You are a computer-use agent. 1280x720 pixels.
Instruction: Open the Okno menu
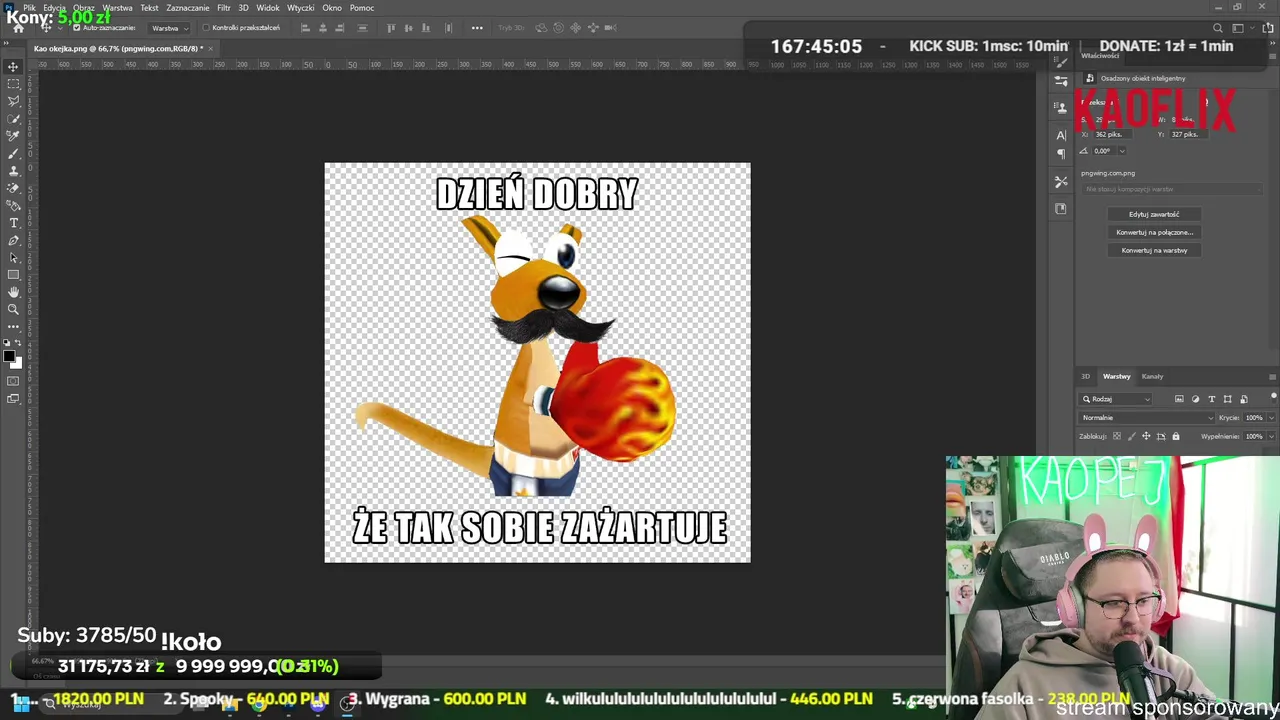pos(331,8)
